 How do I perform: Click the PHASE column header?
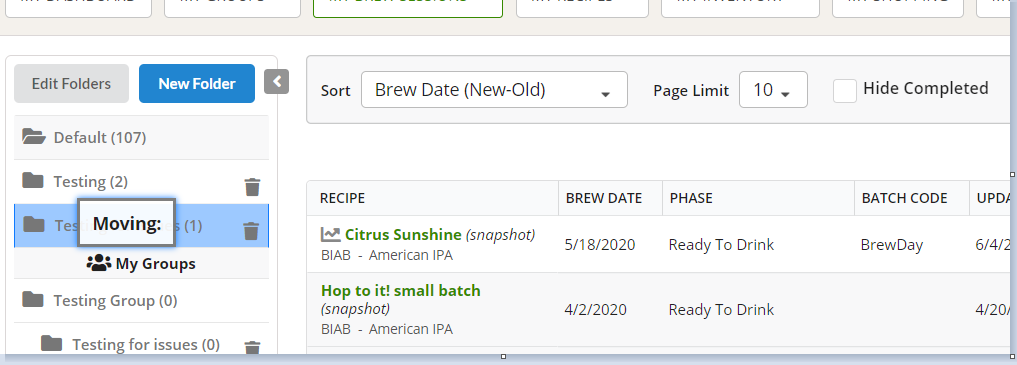tap(691, 198)
